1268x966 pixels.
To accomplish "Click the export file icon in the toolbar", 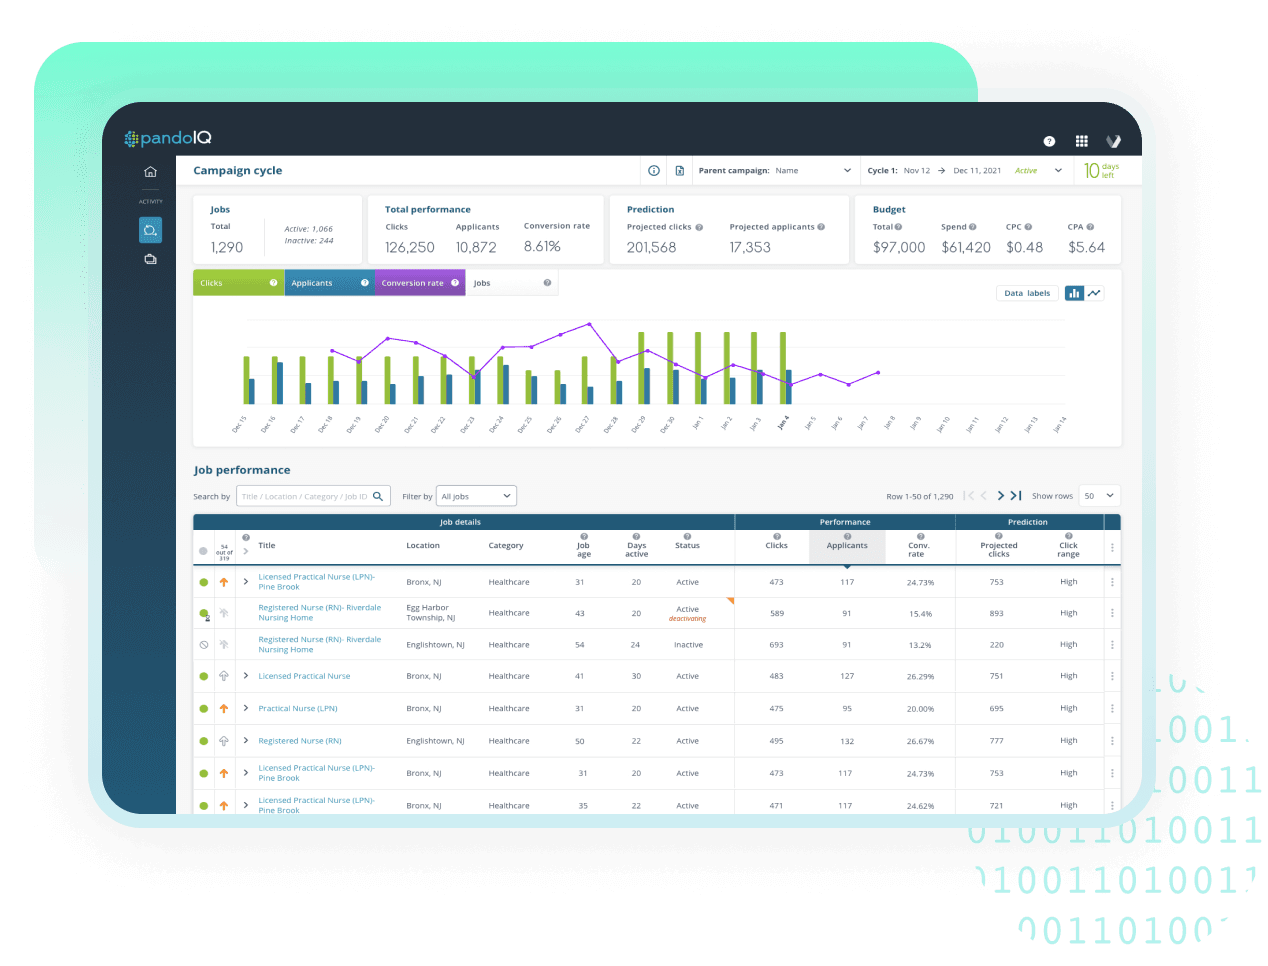I will (680, 170).
